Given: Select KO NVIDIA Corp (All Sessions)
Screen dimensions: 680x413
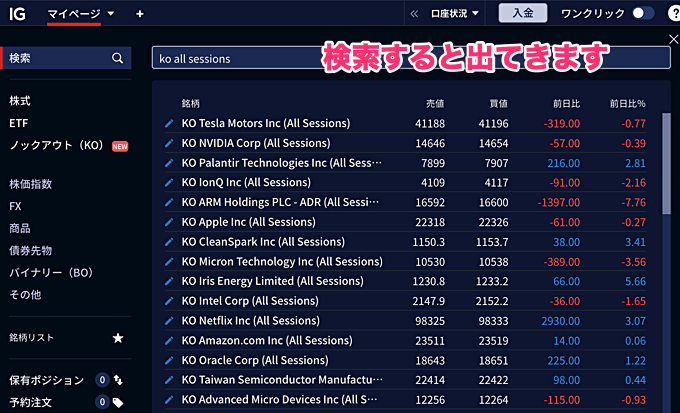Looking at the screenshot, I should [x=256, y=143].
